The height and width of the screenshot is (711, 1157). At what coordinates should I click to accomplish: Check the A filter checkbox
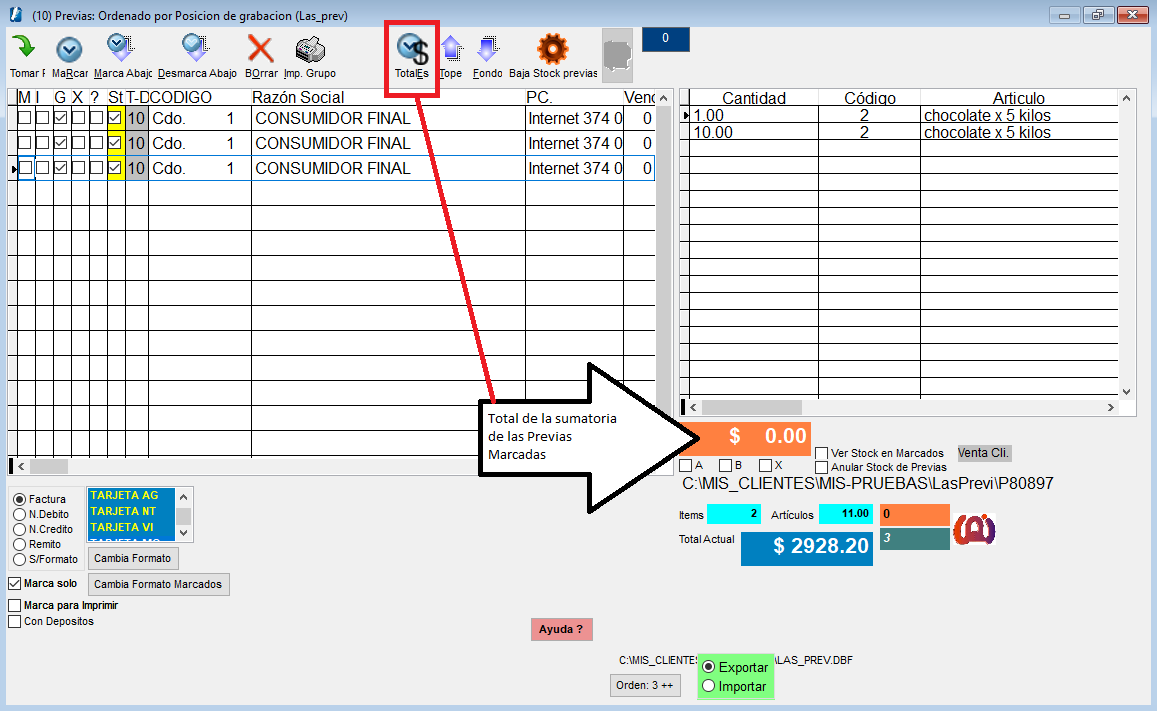click(x=685, y=465)
